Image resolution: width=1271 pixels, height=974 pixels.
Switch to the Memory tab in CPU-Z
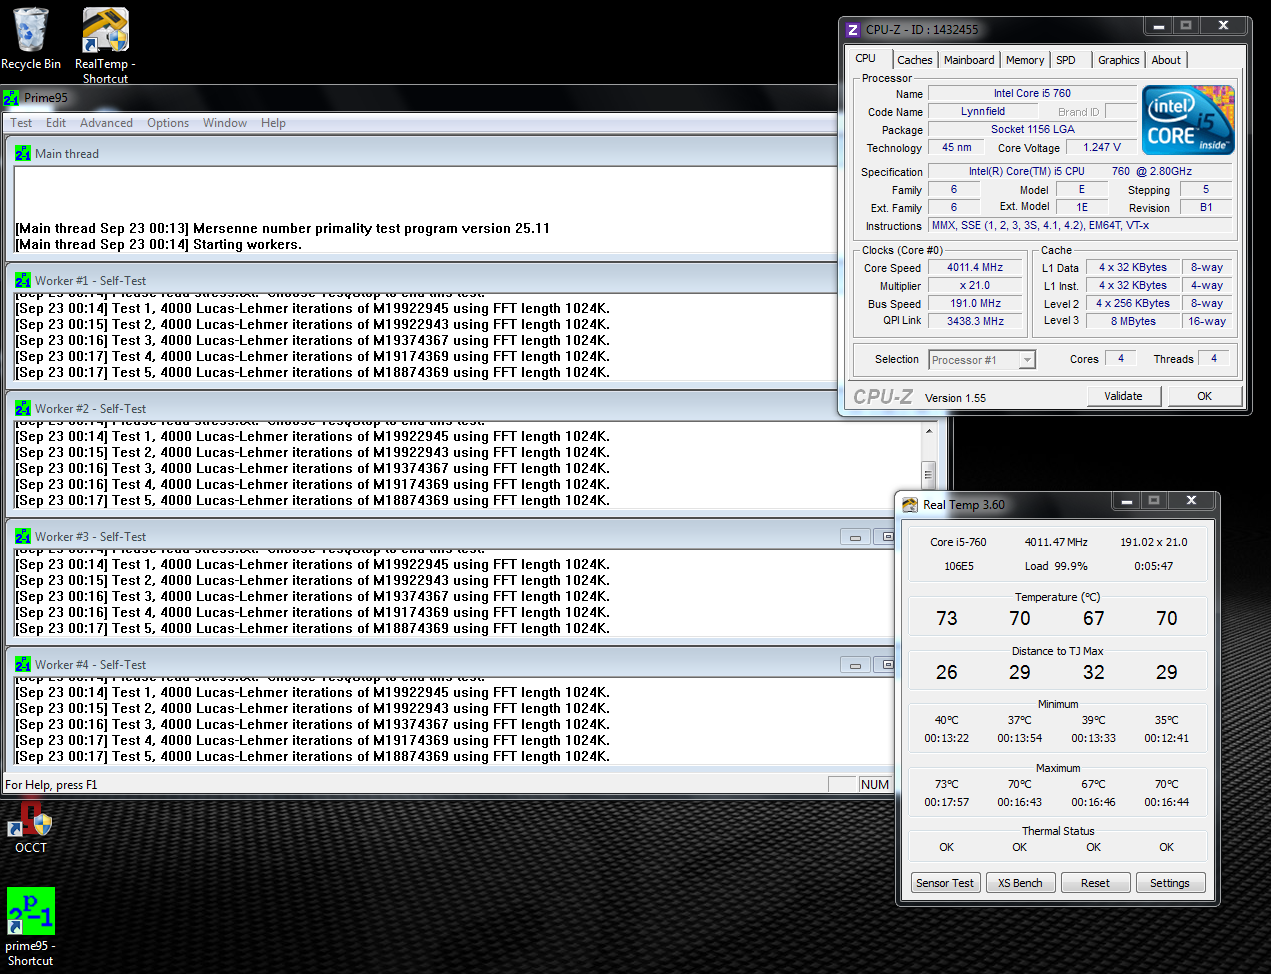tap(1025, 60)
